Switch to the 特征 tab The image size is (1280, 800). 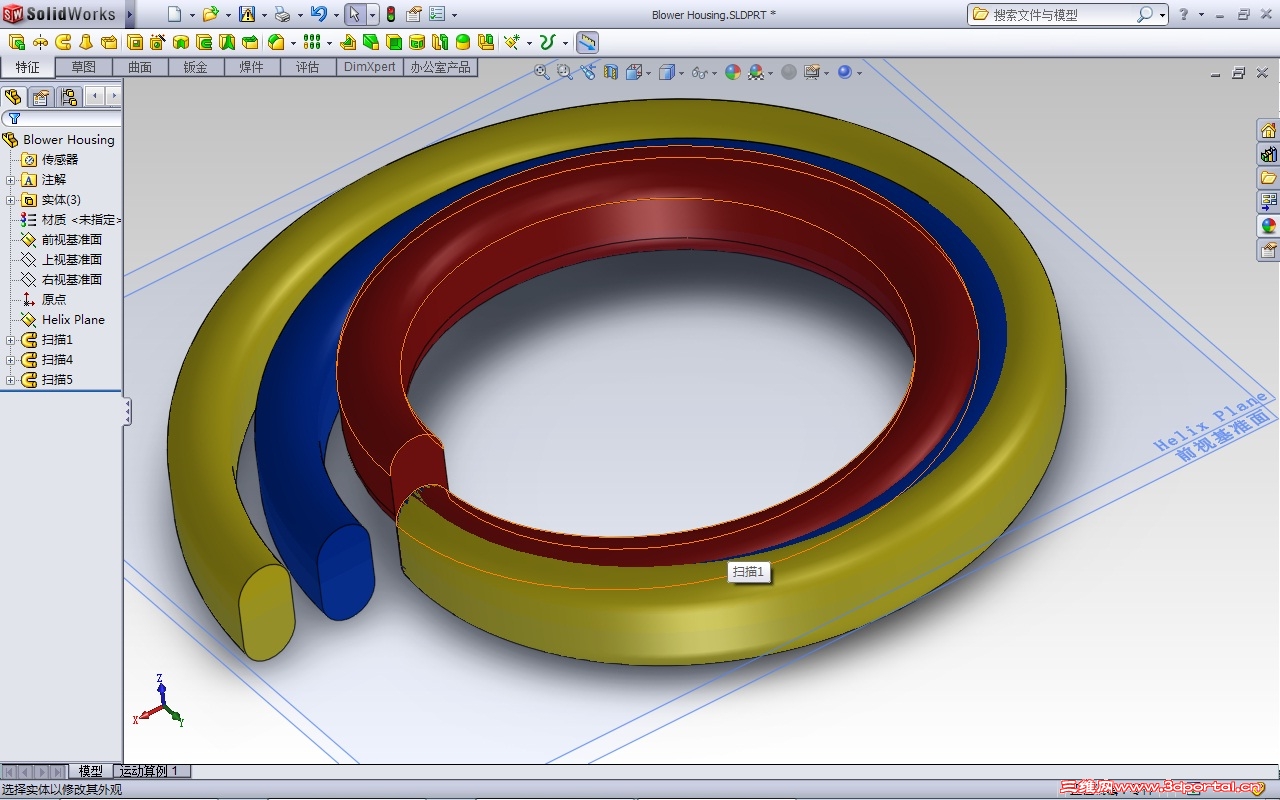(x=28, y=67)
